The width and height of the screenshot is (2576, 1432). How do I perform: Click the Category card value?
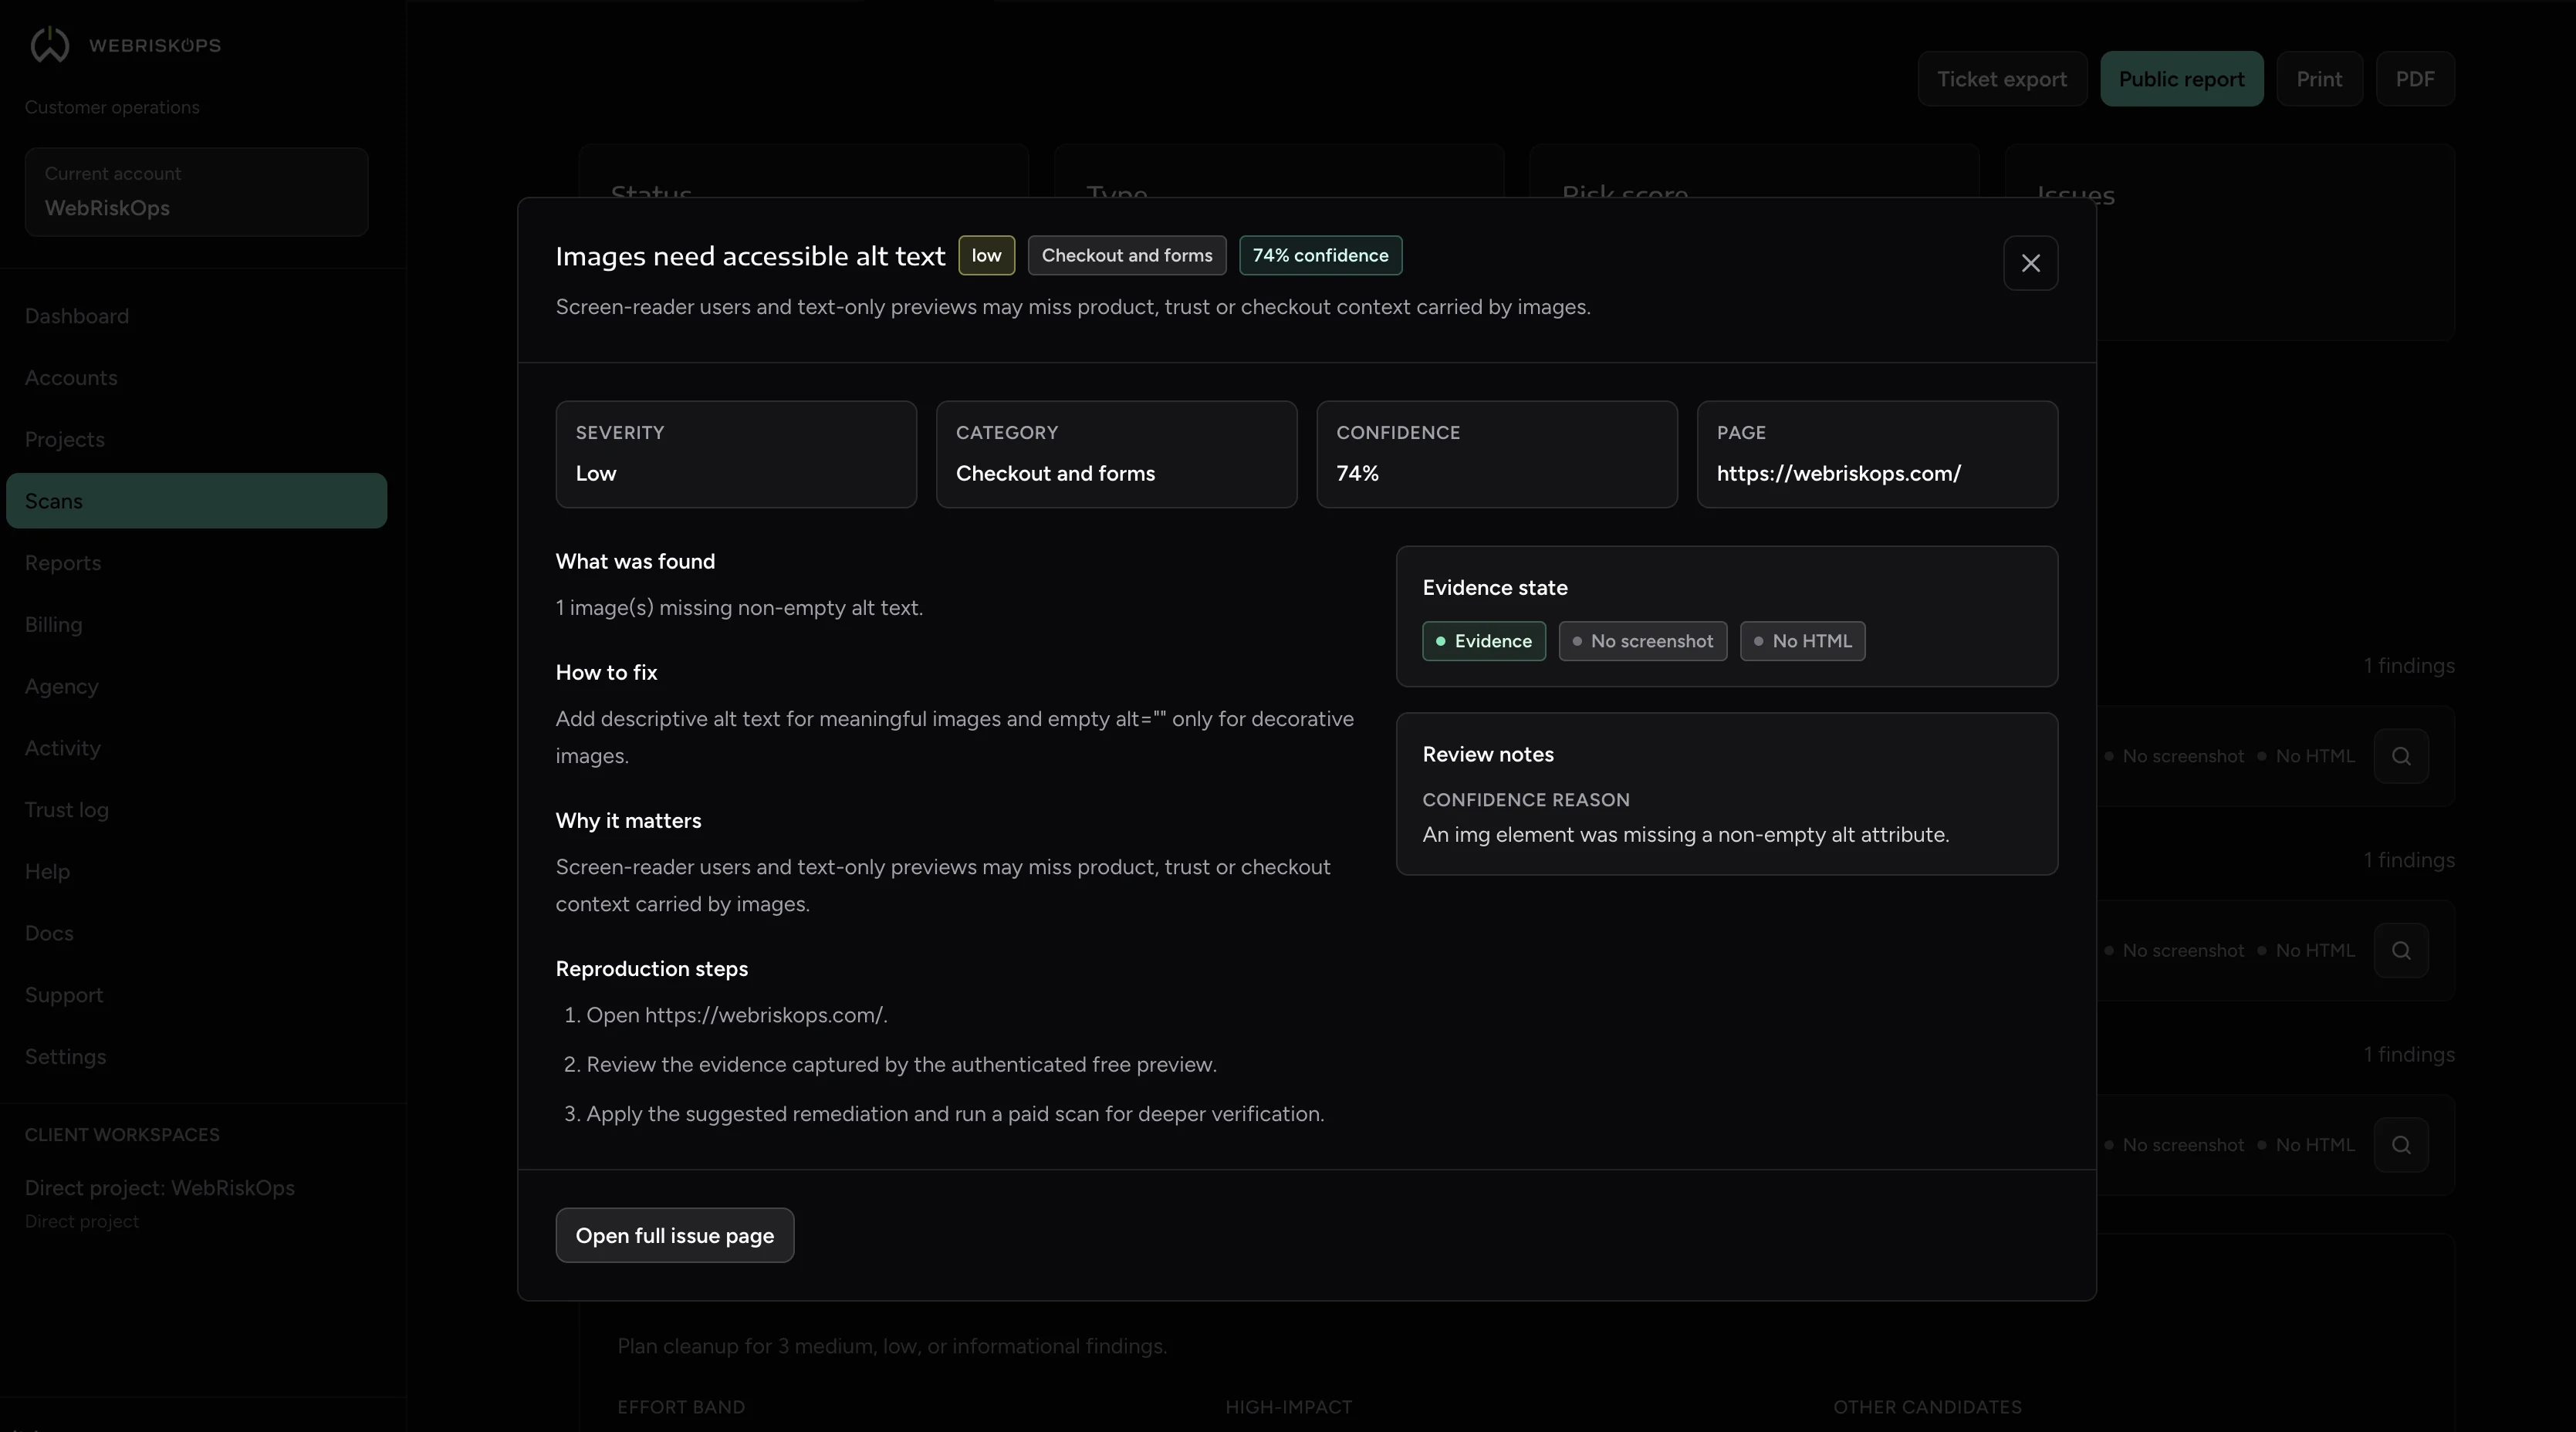(1055, 474)
